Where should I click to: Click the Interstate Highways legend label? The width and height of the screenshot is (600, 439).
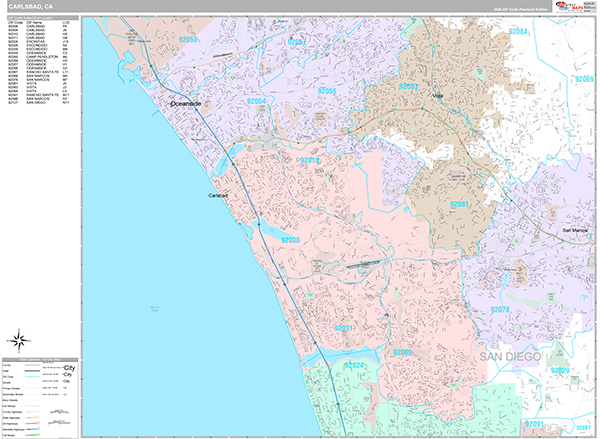(13, 429)
